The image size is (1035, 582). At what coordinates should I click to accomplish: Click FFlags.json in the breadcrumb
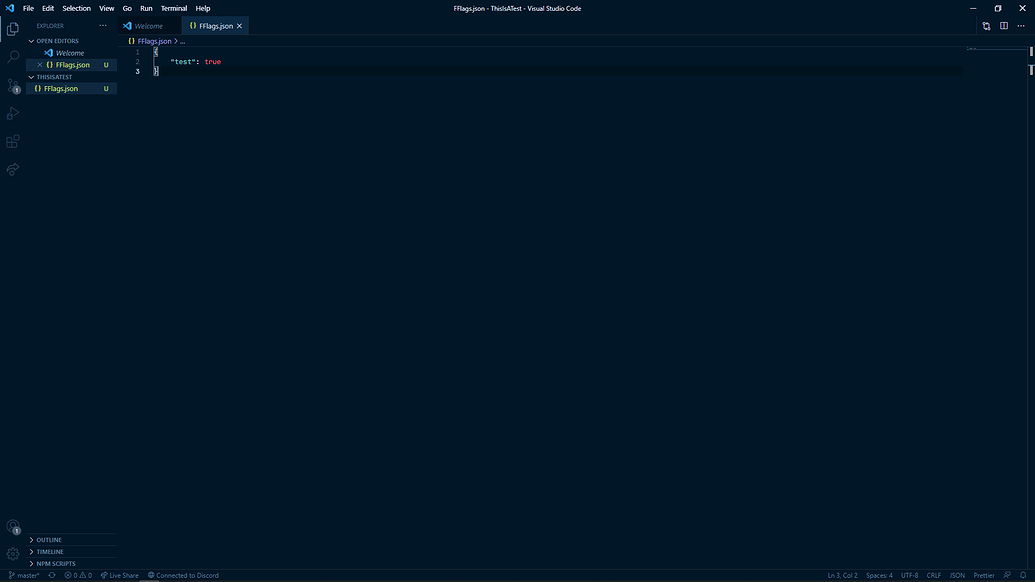pyautogui.click(x=154, y=41)
